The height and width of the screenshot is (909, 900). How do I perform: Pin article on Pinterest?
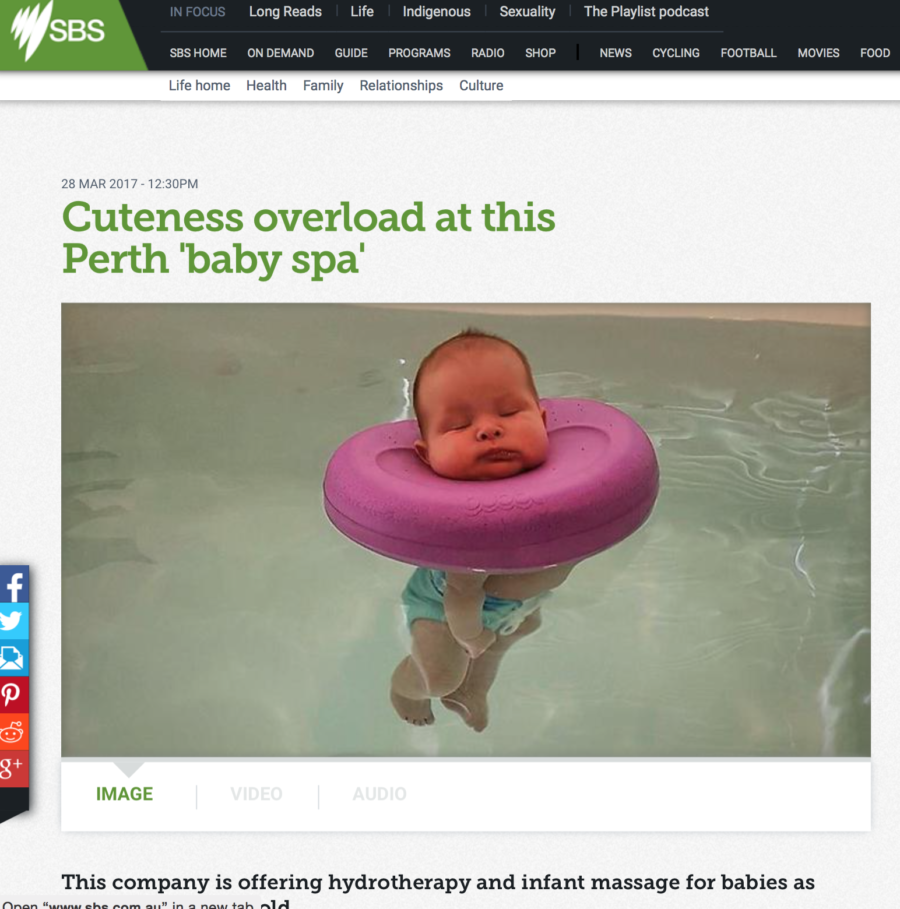[14, 694]
